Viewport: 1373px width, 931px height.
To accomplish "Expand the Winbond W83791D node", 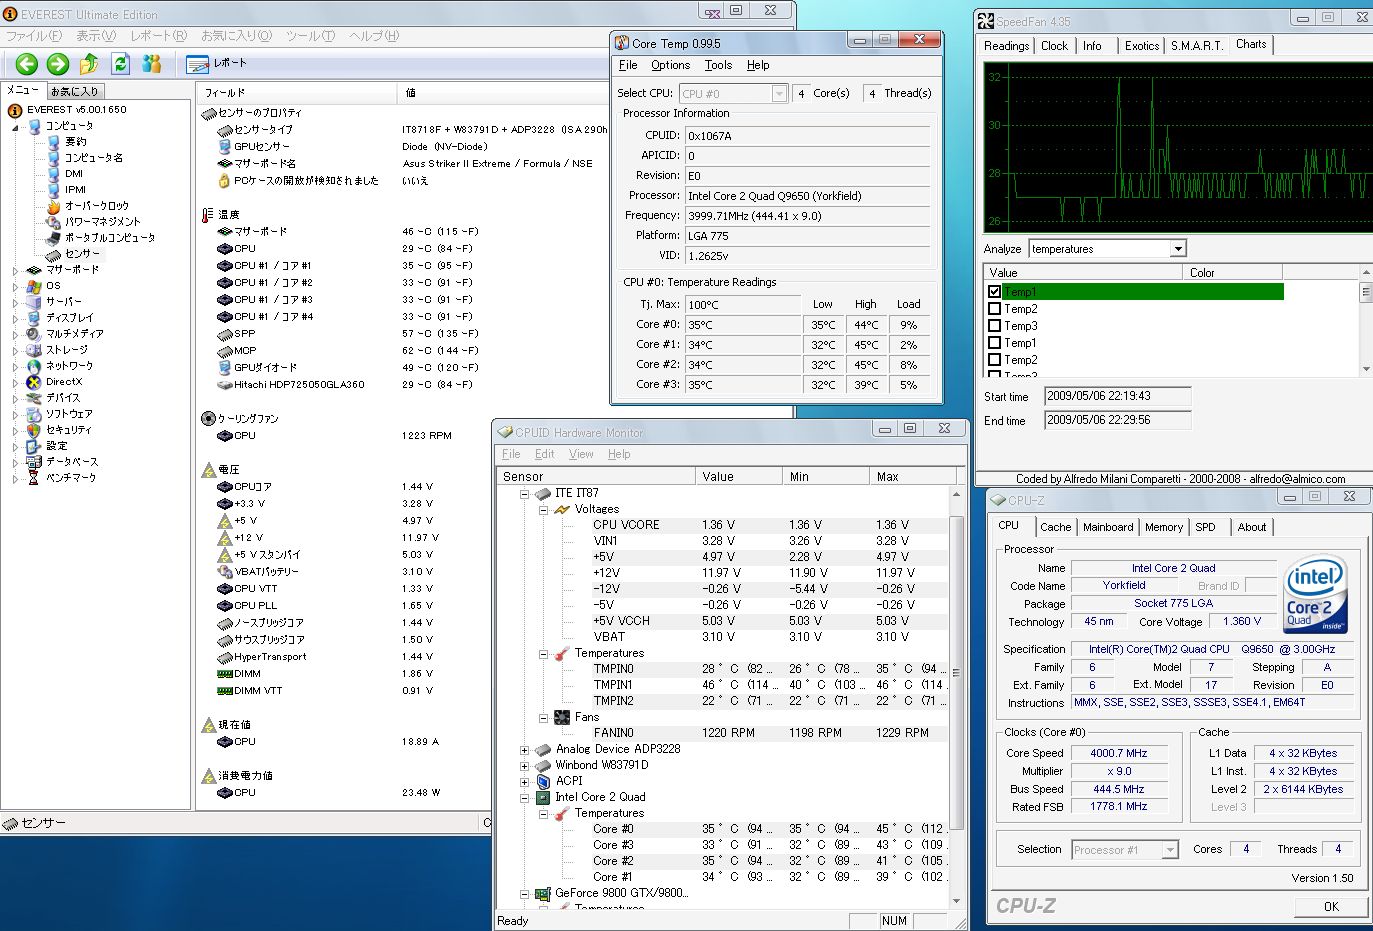I will (524, 765).
